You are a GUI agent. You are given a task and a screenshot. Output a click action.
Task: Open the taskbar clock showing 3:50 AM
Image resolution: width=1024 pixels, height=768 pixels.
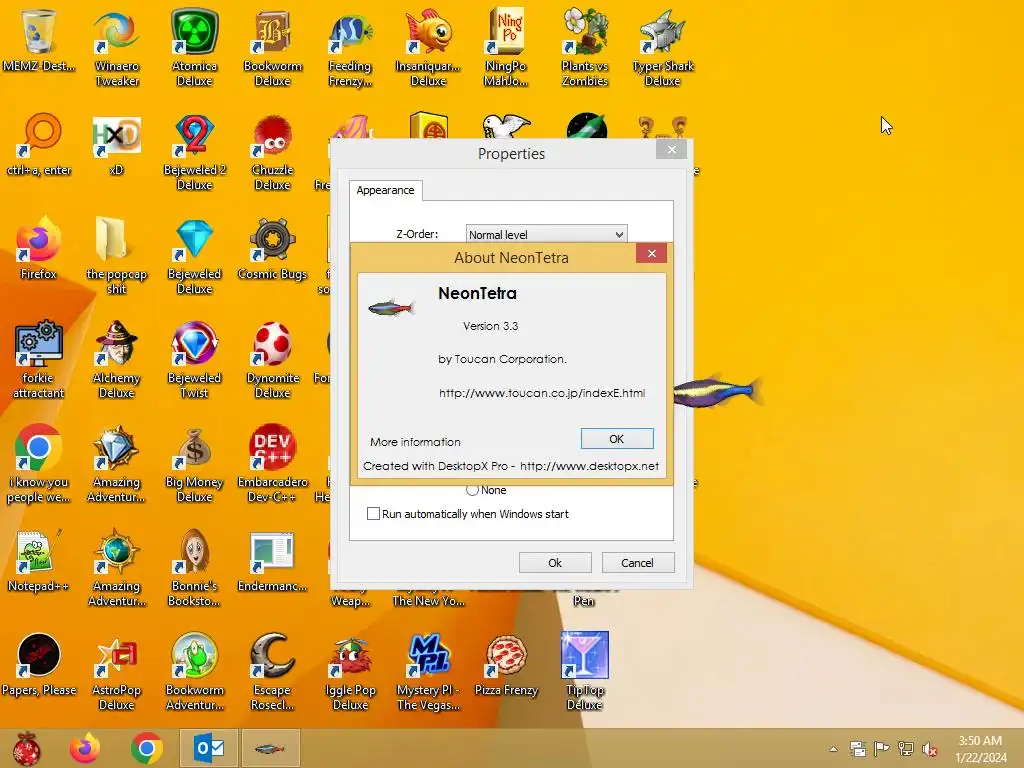[x=980, y=749]
